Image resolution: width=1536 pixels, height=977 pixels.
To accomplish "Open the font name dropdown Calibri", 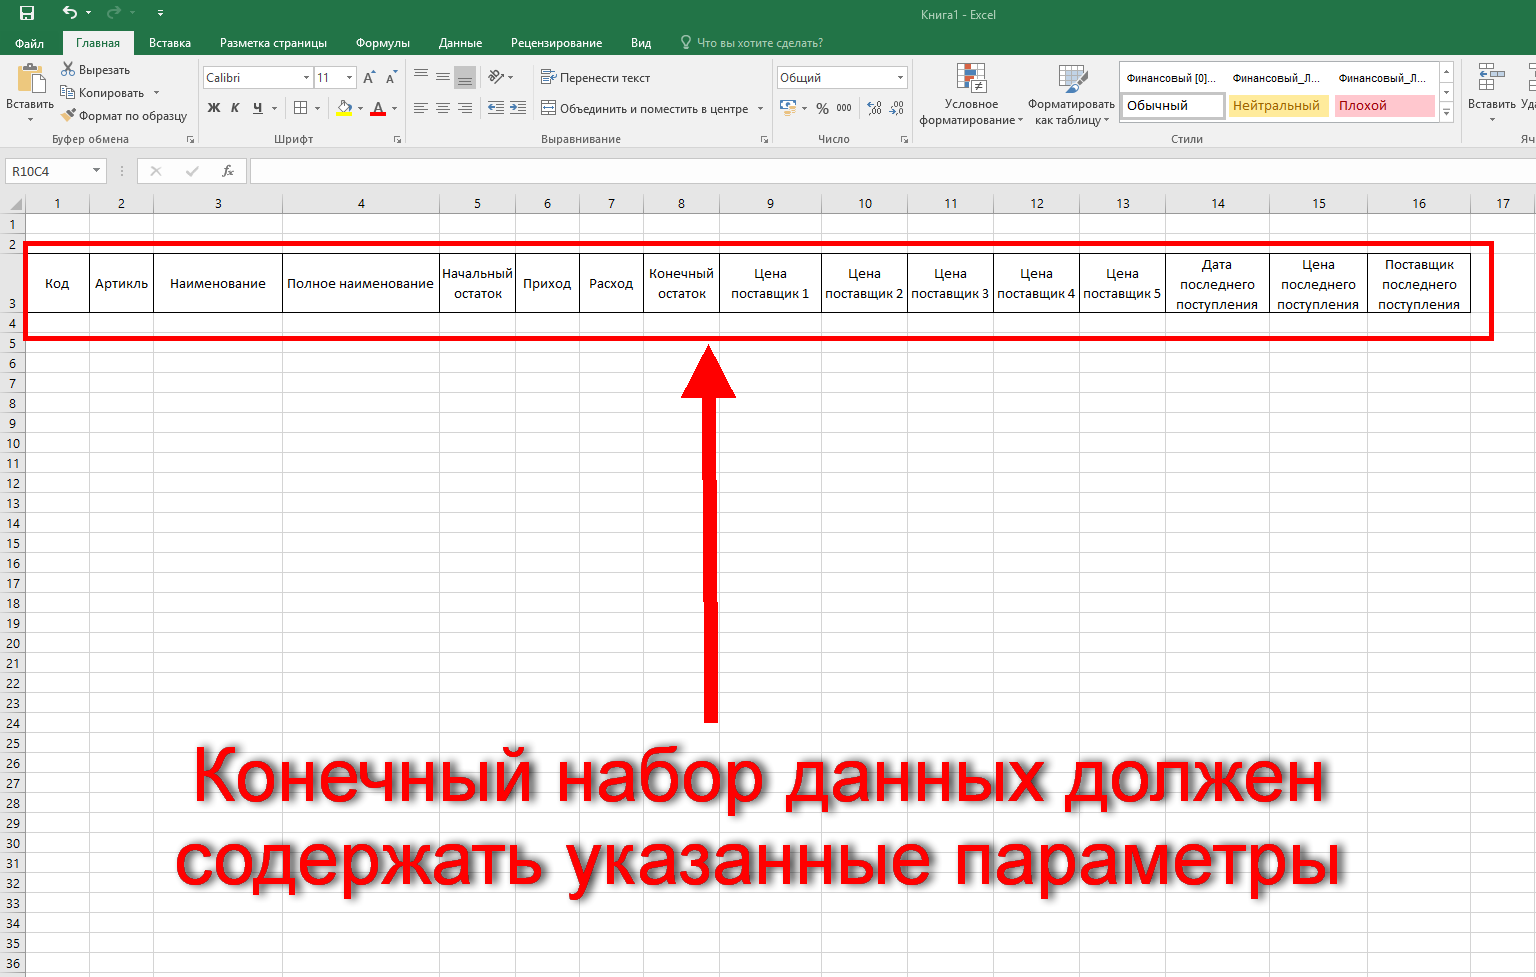I will [306, 78].
